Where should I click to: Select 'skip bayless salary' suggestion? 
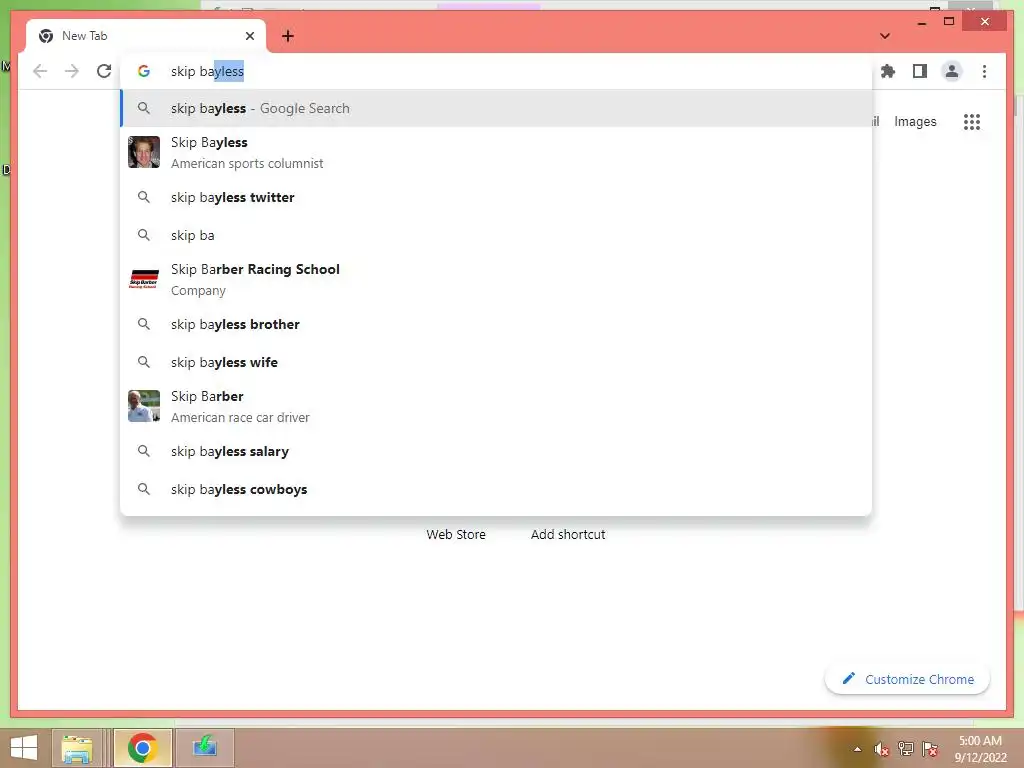click(496, 451)
